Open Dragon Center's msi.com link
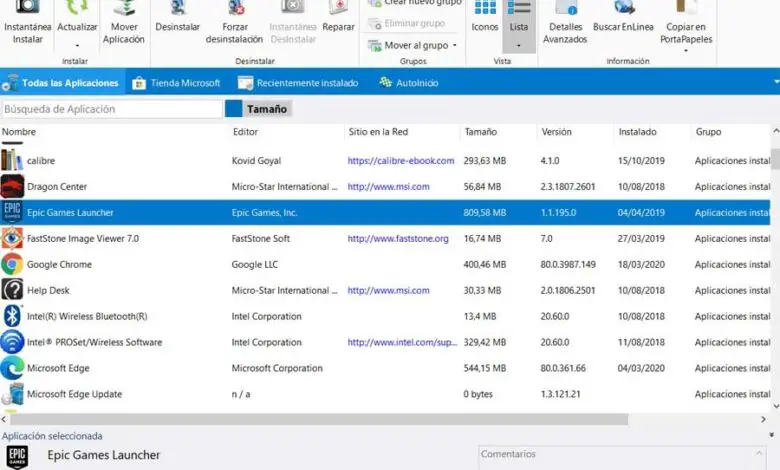The width and height of the screenshot is (780, 470). tap(389, 187)
